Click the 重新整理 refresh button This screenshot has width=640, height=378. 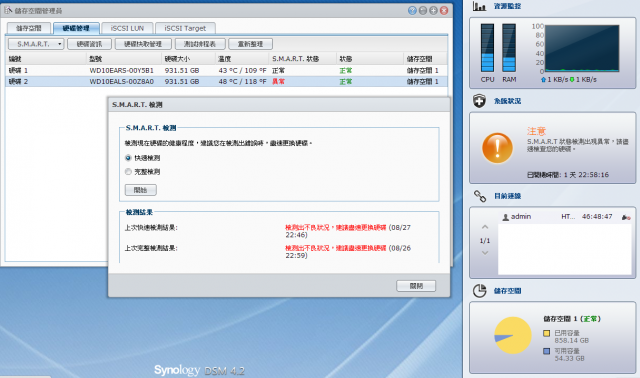(x=250, y=44)
